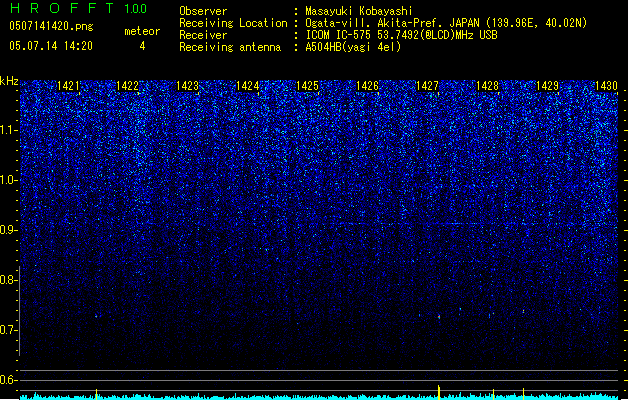Select the meteor count value 4
This screenshot has width=629, height=400.
(x=142, y=46)
